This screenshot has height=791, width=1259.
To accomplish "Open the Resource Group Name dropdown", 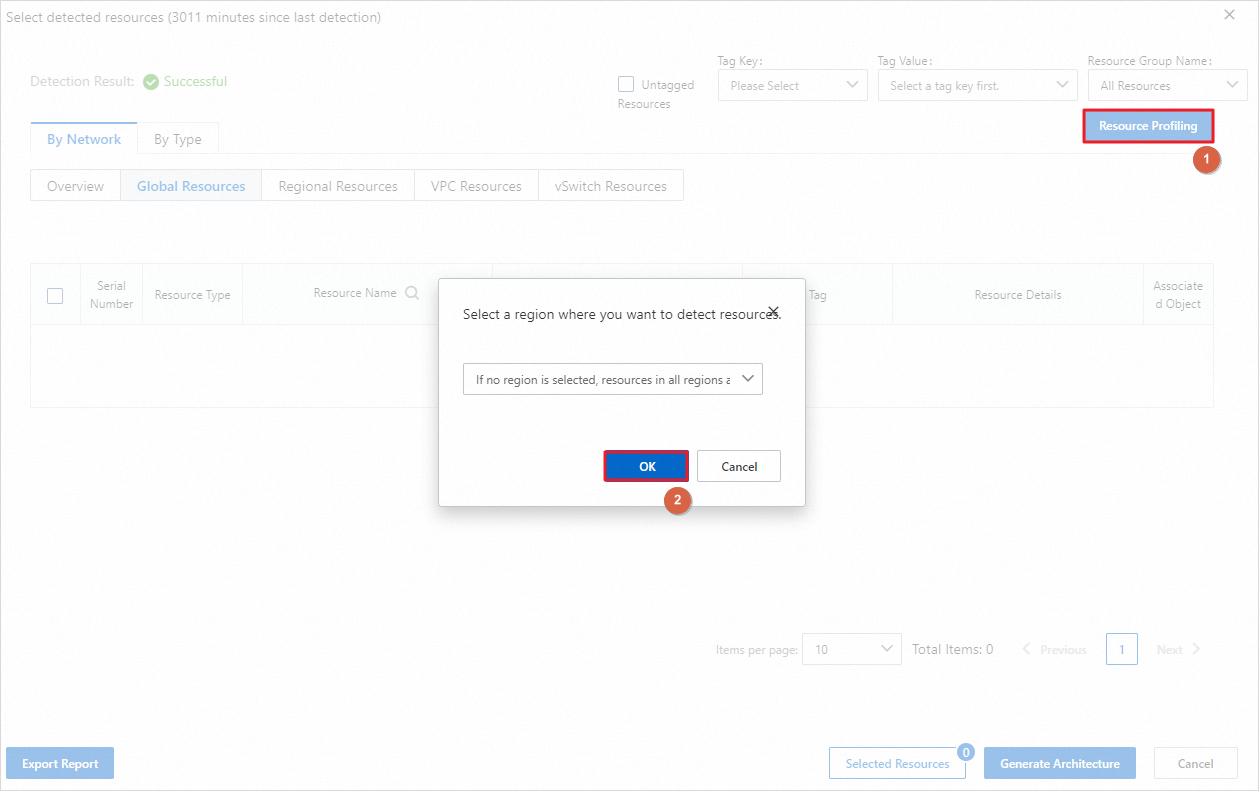I will (1168, 85).
